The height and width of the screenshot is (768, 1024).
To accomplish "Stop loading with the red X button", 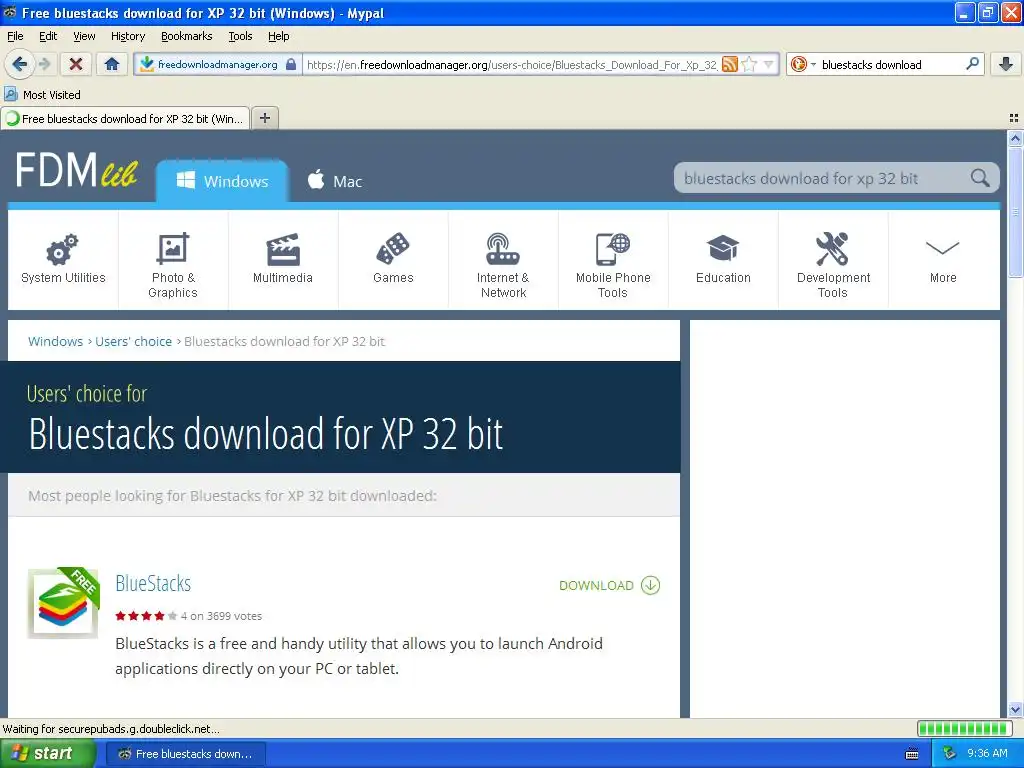I will tap(76, 64).
